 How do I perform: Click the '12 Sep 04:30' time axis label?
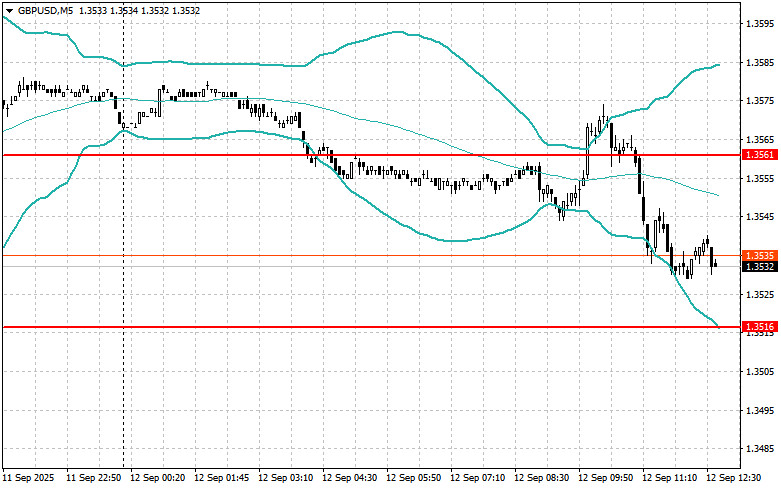pos(350,478)
